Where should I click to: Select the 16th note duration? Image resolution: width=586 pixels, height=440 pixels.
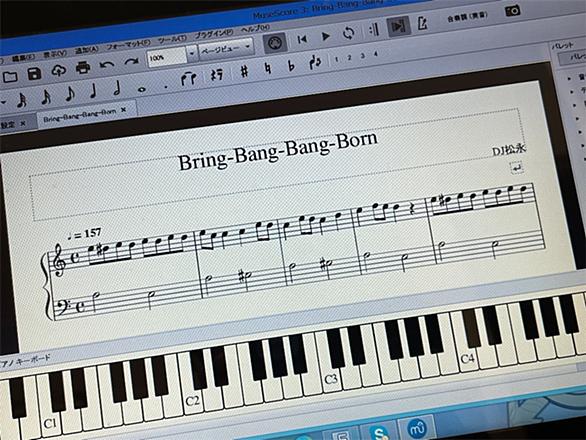click(46, 98)
